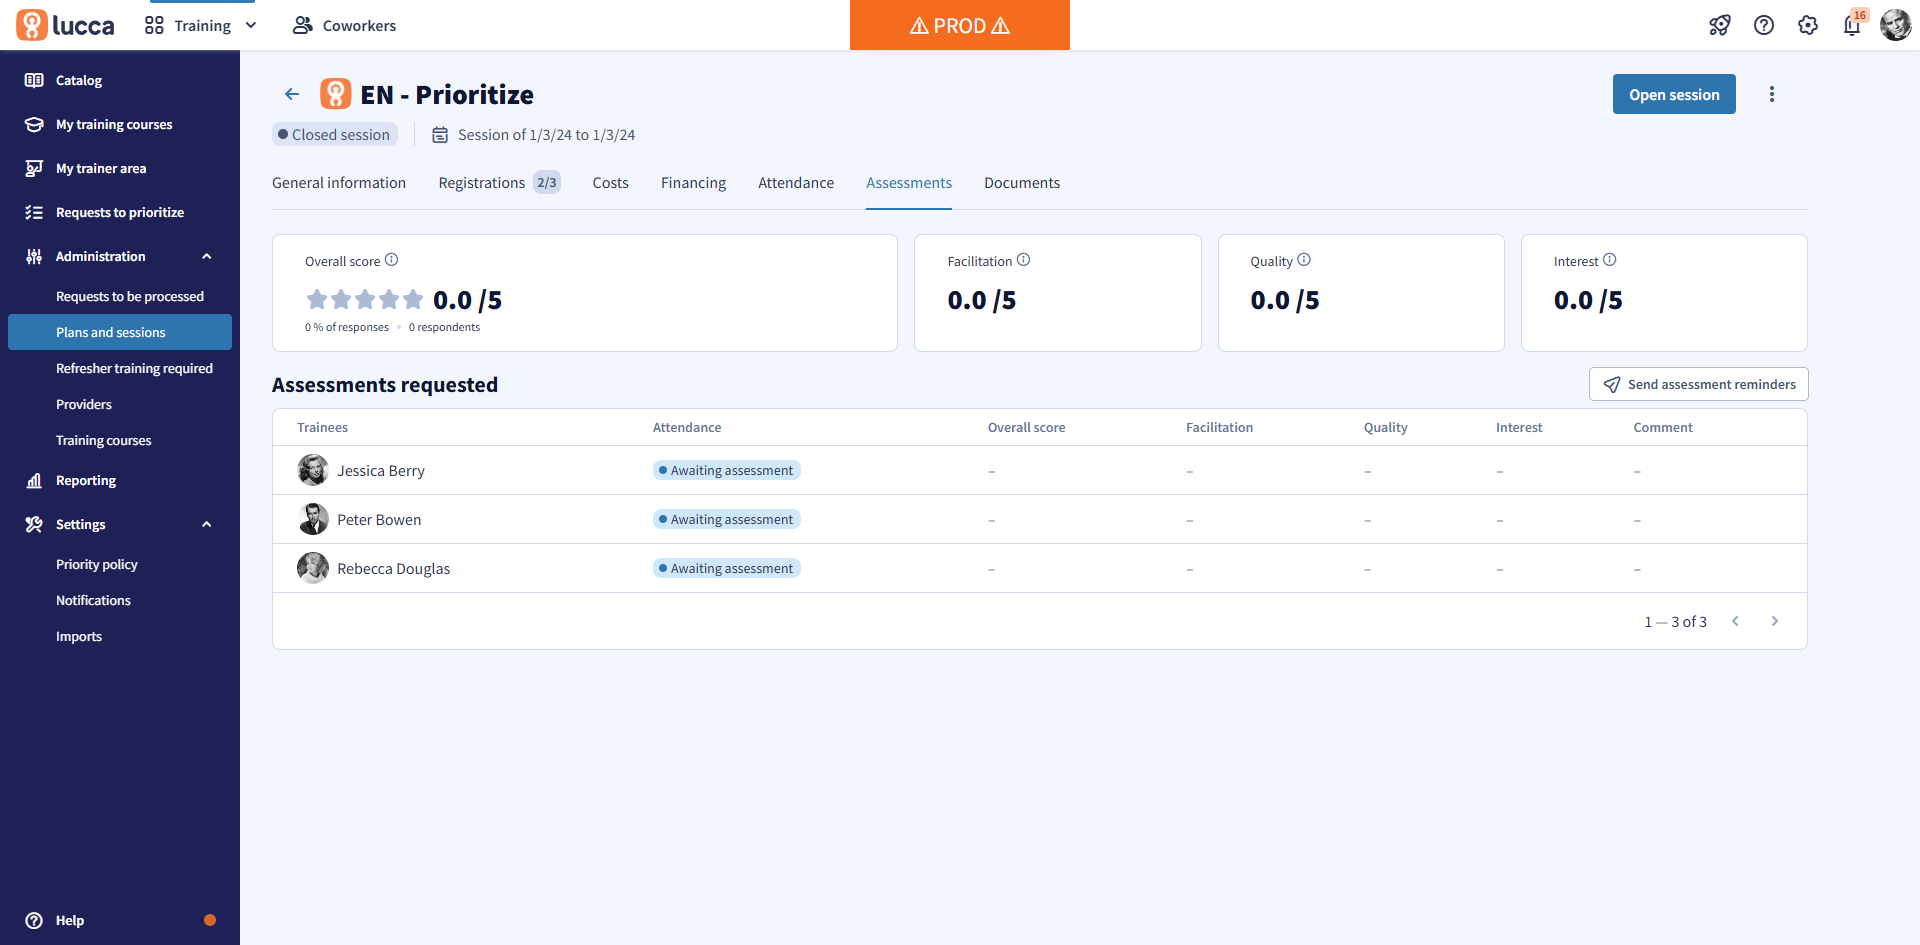Switch to General information tab
This screenshot has height=945, width=1920.
[339, 183]
